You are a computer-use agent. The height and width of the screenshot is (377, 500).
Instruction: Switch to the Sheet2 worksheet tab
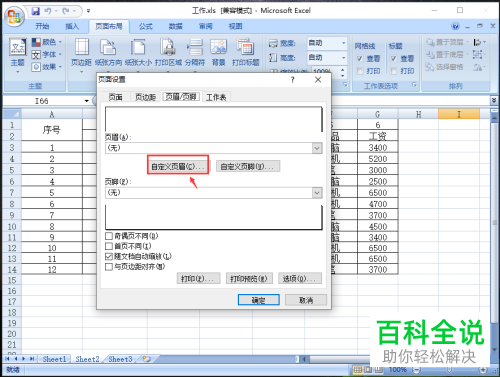coord(87,359)
